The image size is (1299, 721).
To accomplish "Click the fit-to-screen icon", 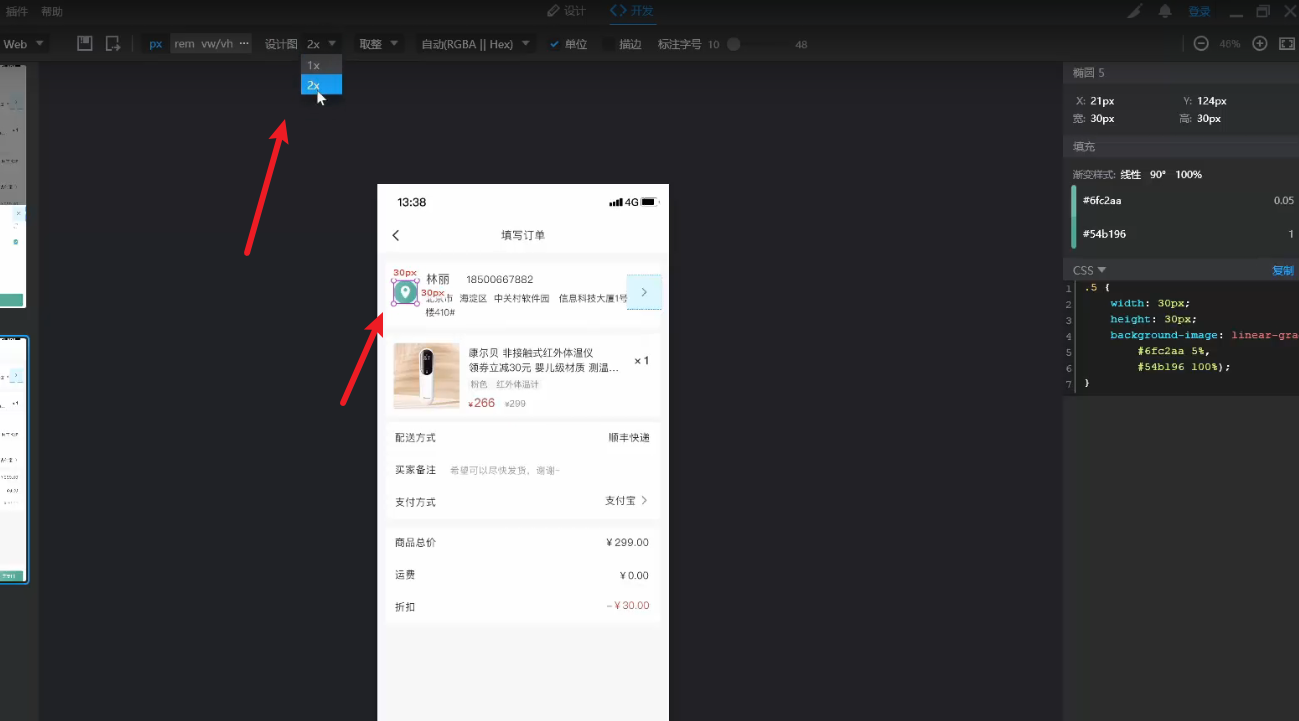I will click(x=1287, y=44).
